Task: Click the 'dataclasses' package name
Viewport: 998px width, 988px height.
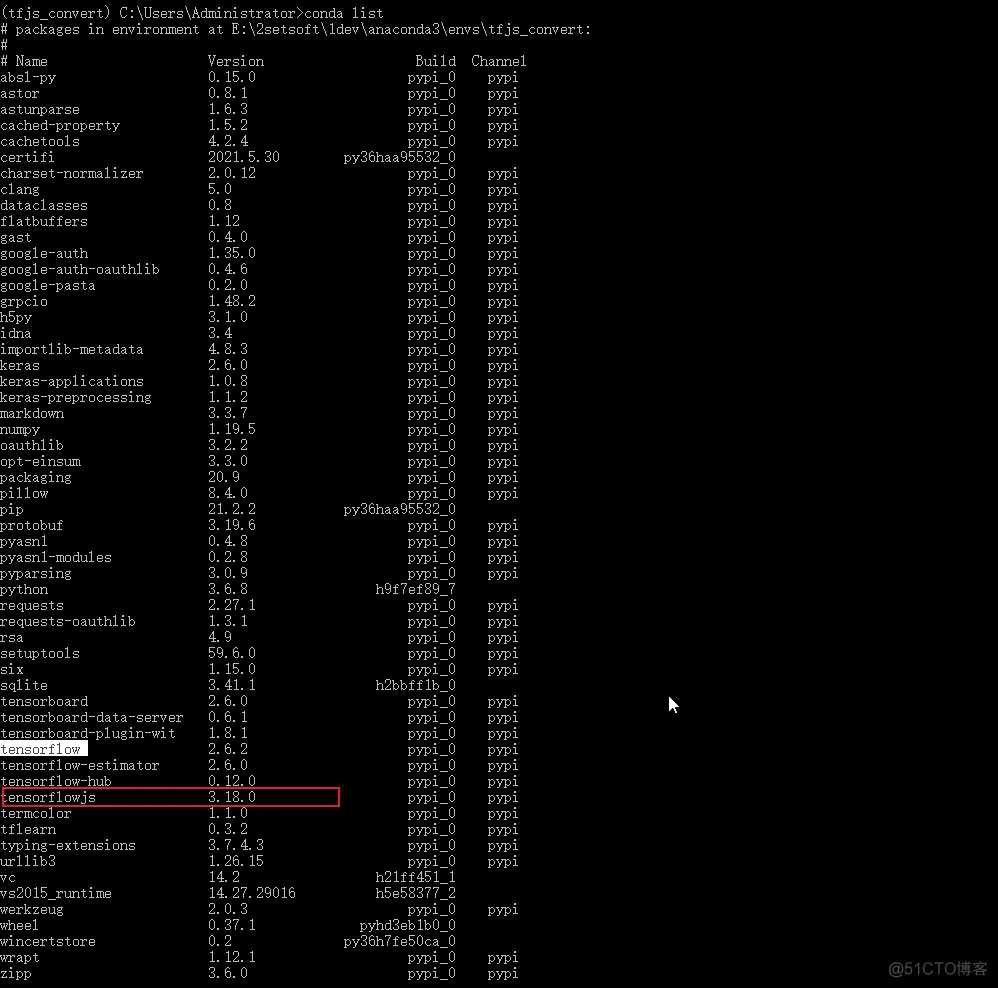Action: click(44, 206)
